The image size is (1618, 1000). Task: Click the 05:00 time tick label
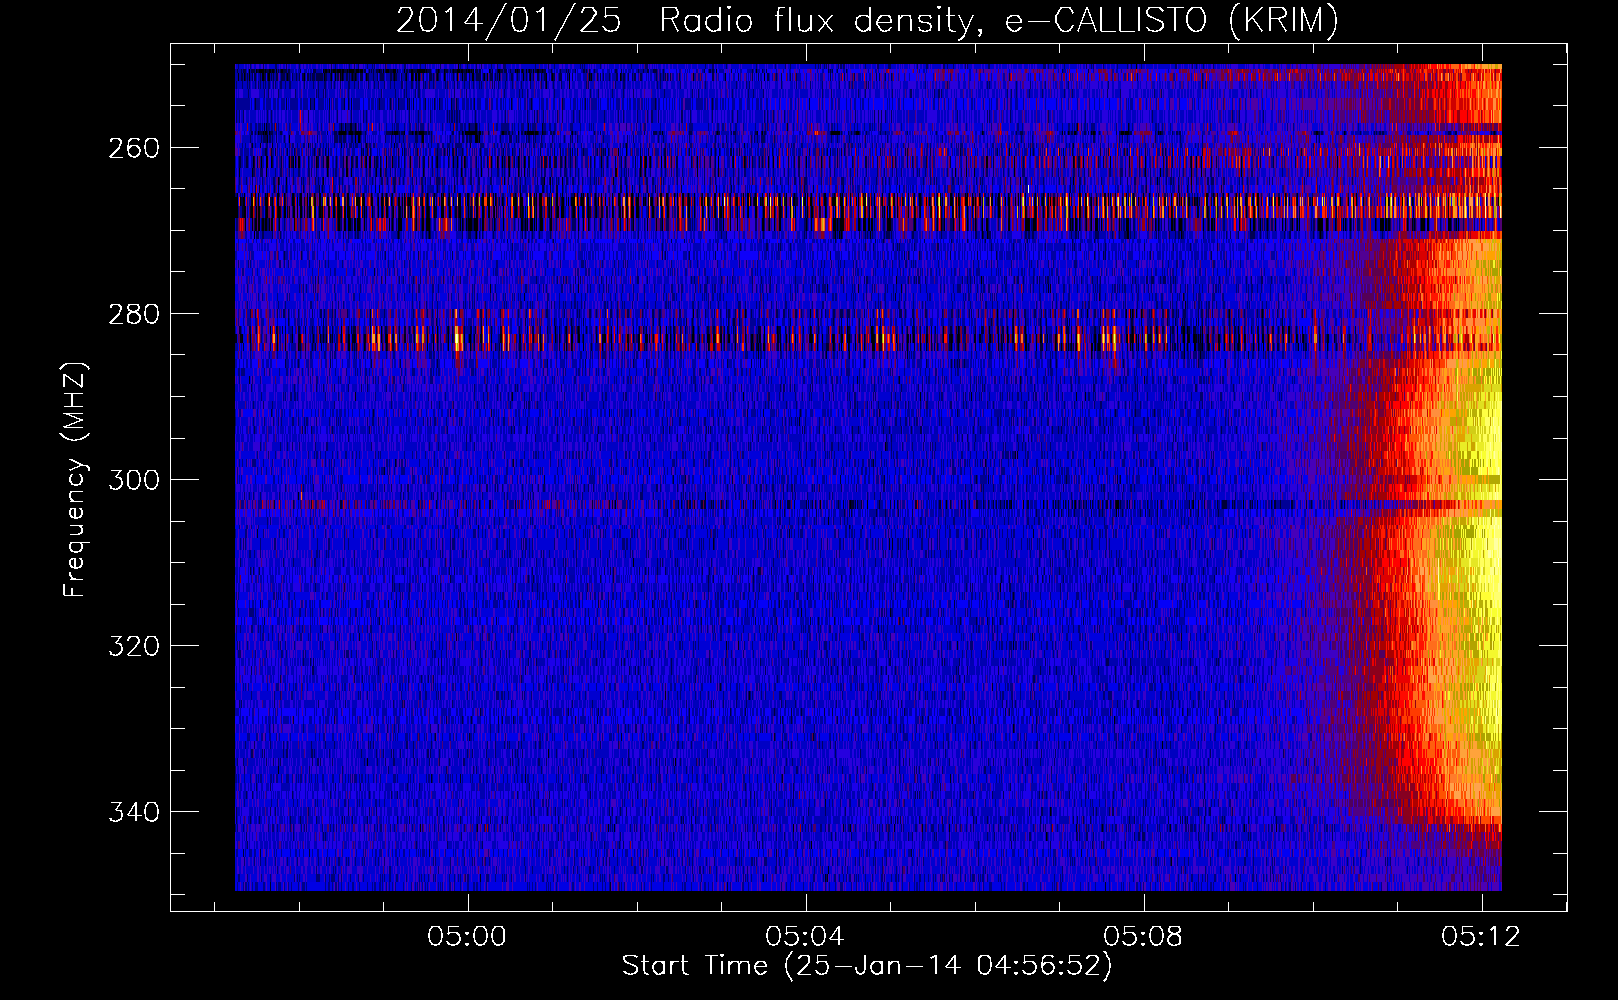point(467,937)
